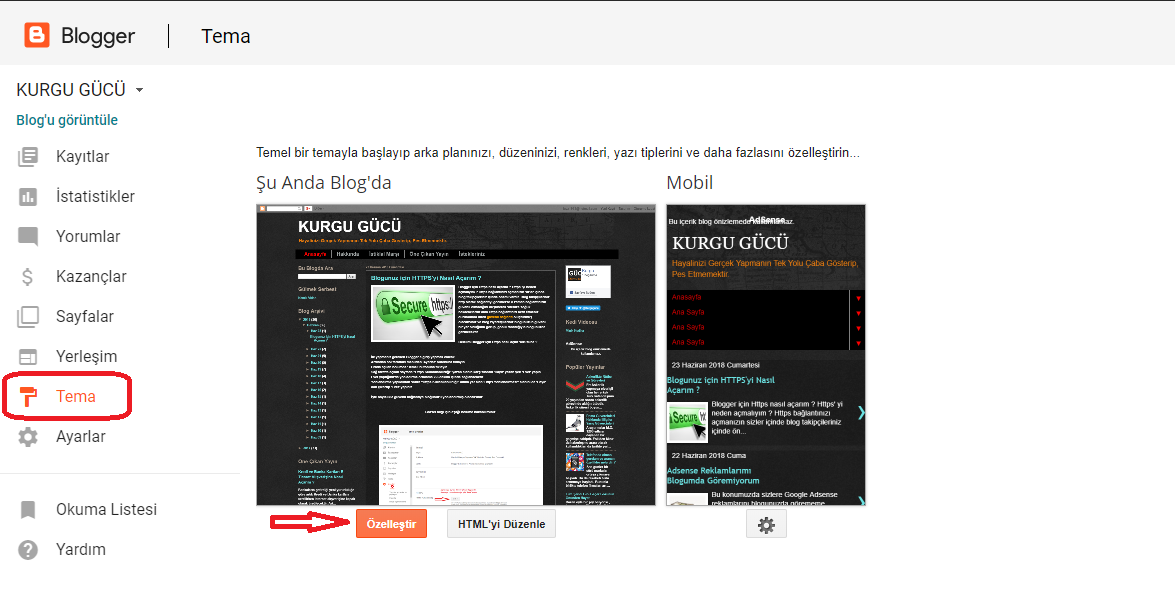Click the Tema page heading in header
Image resolution: width=1175 pixels, height=590 pixels.
pyautogui.click(x=226, y=36)
